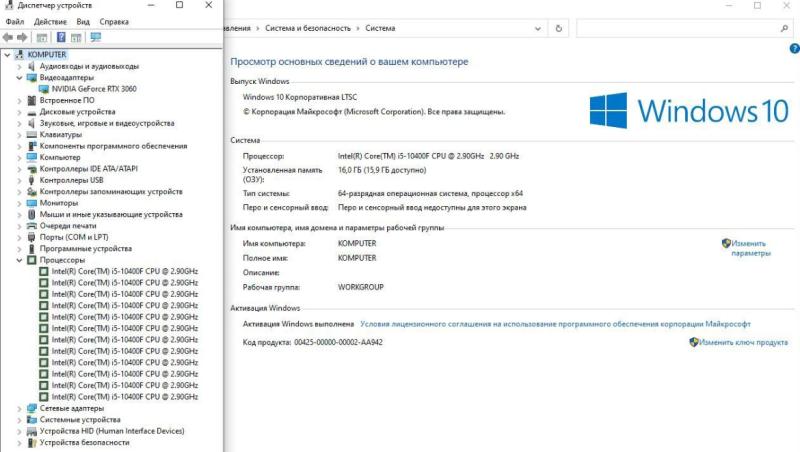Click the Аудиовходы speaker icon
This screenshot has width=800, height=452.
(x=32, y=66)
